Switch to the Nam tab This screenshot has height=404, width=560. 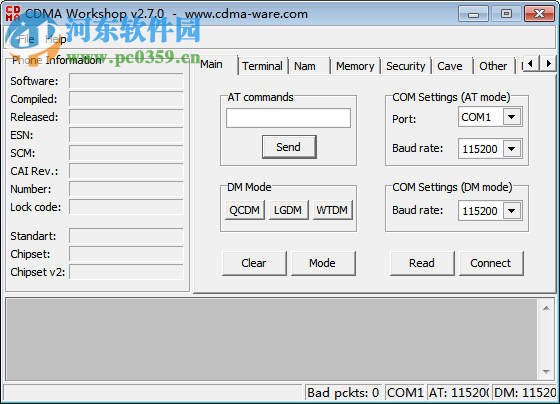pyautogui.click(x=305, y=66)
